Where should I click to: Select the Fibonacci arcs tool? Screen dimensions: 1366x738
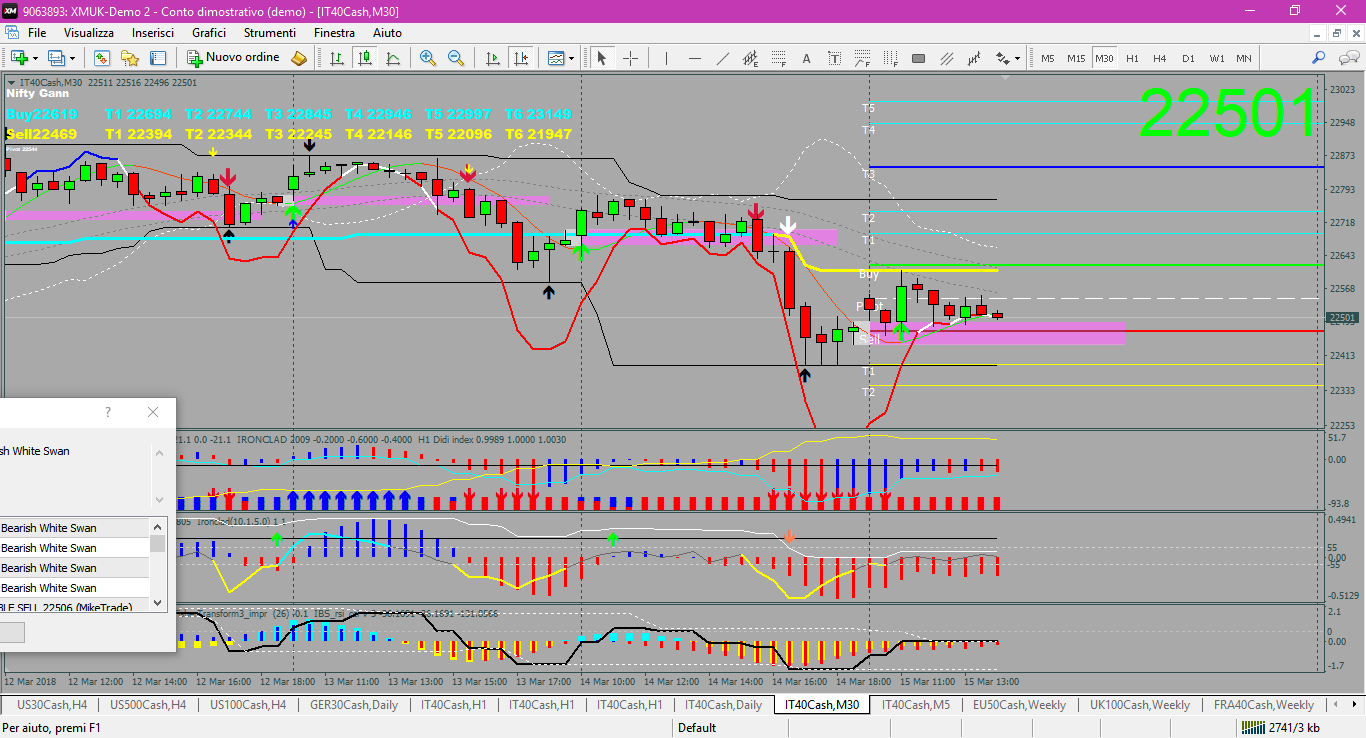tap(863, 58)
